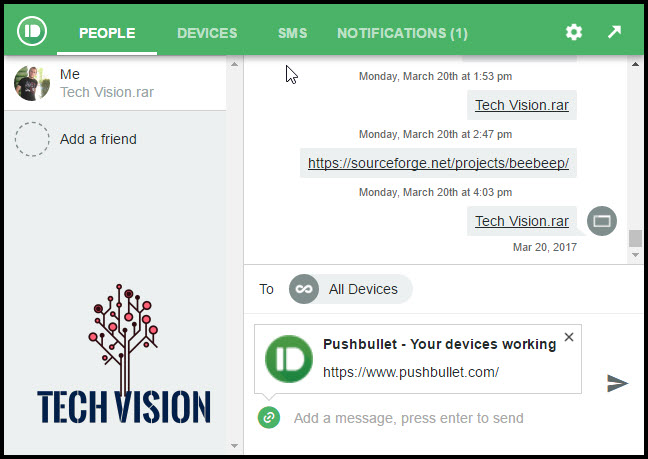
Task: Click chat scrollbar down arrow
Action: click(635, 255)
